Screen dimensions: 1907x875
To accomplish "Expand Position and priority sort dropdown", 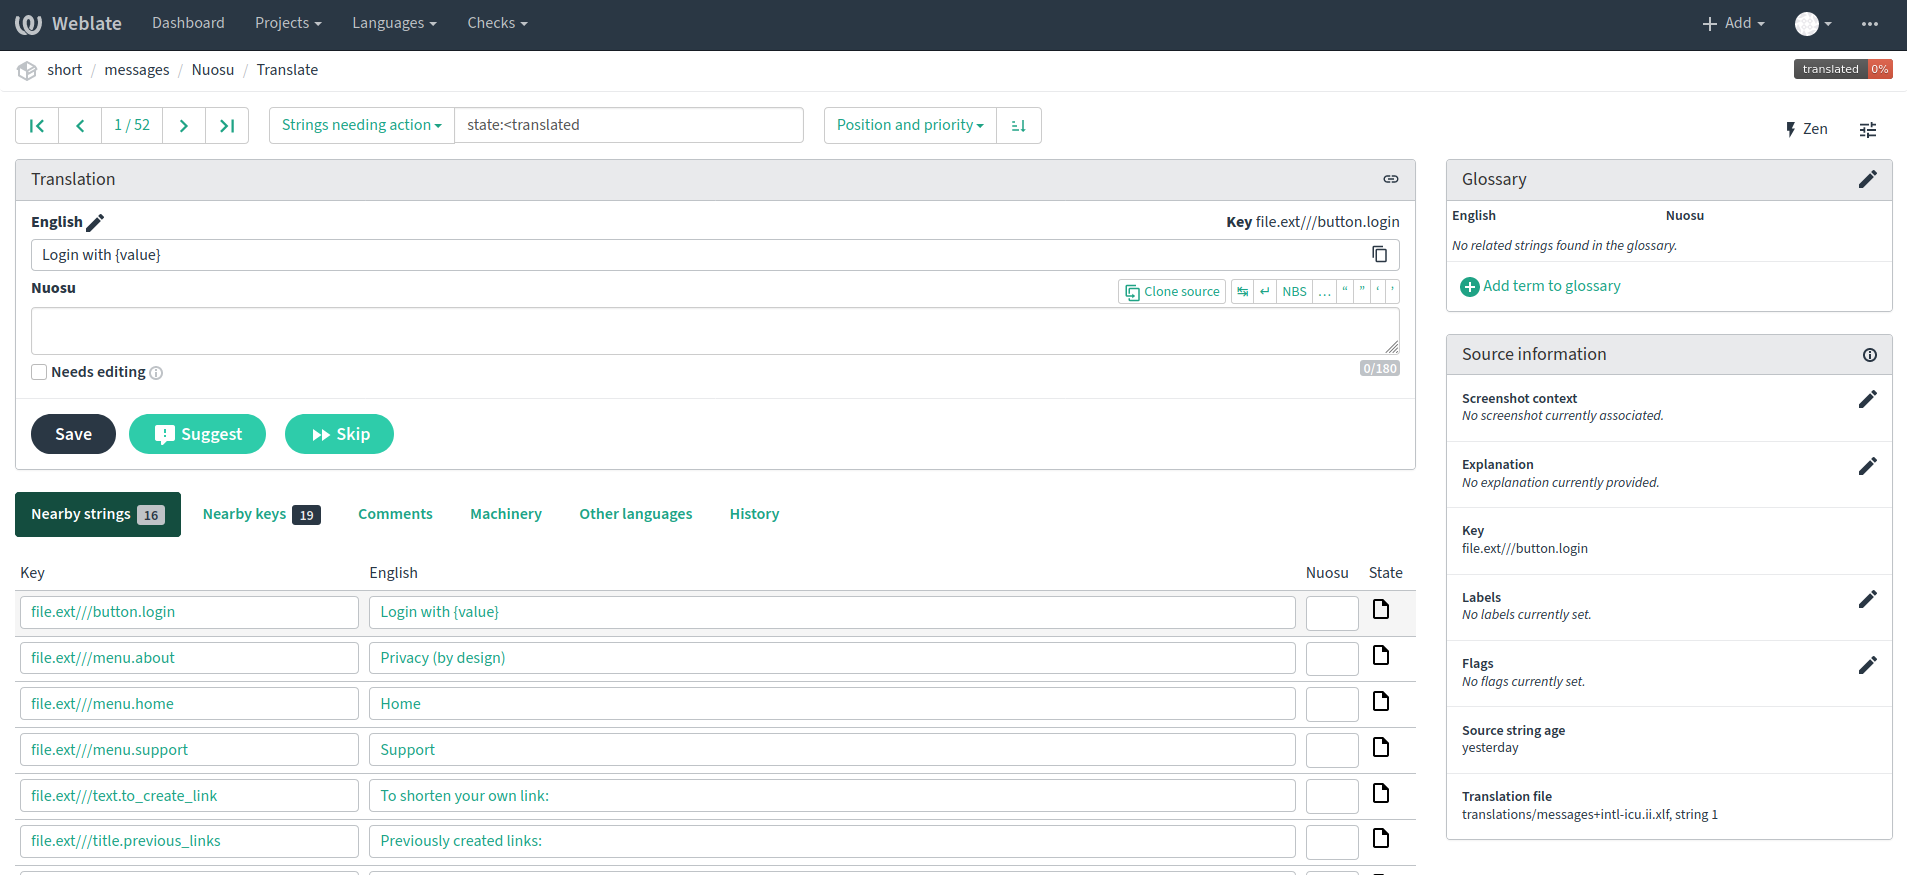I will [910, 125].
